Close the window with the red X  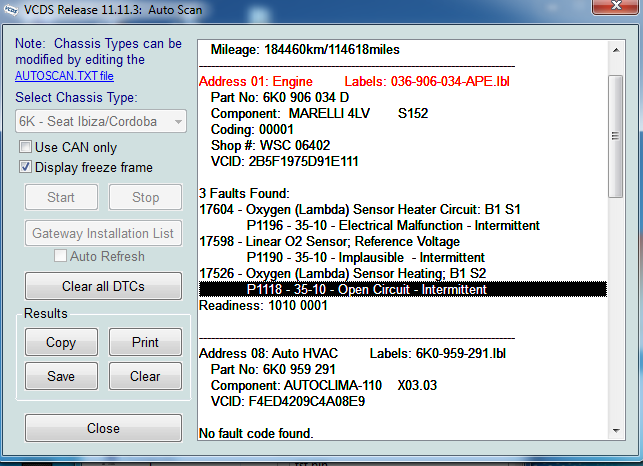click(616, 6)
